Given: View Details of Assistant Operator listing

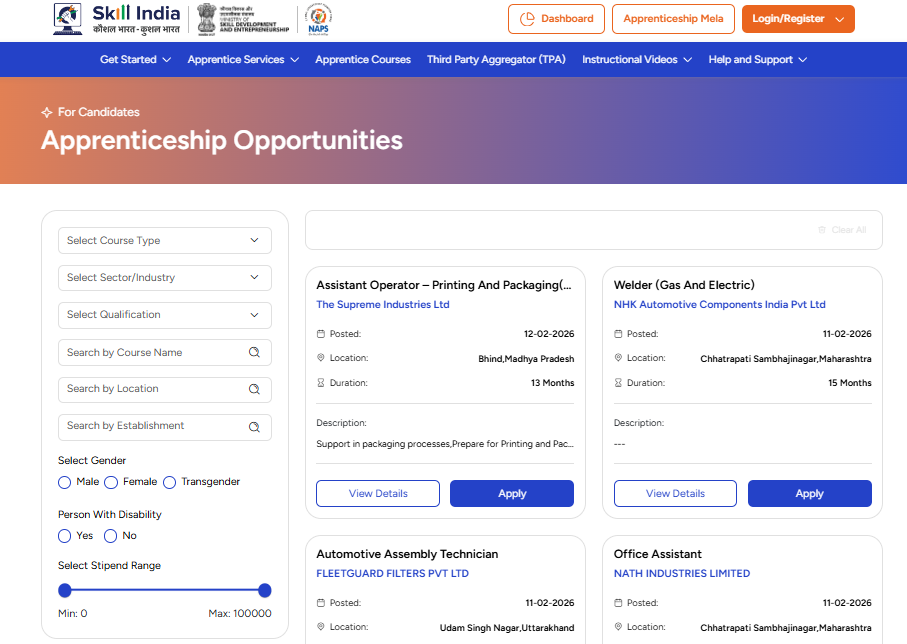Looking at the screenshot, I should 378,493.
